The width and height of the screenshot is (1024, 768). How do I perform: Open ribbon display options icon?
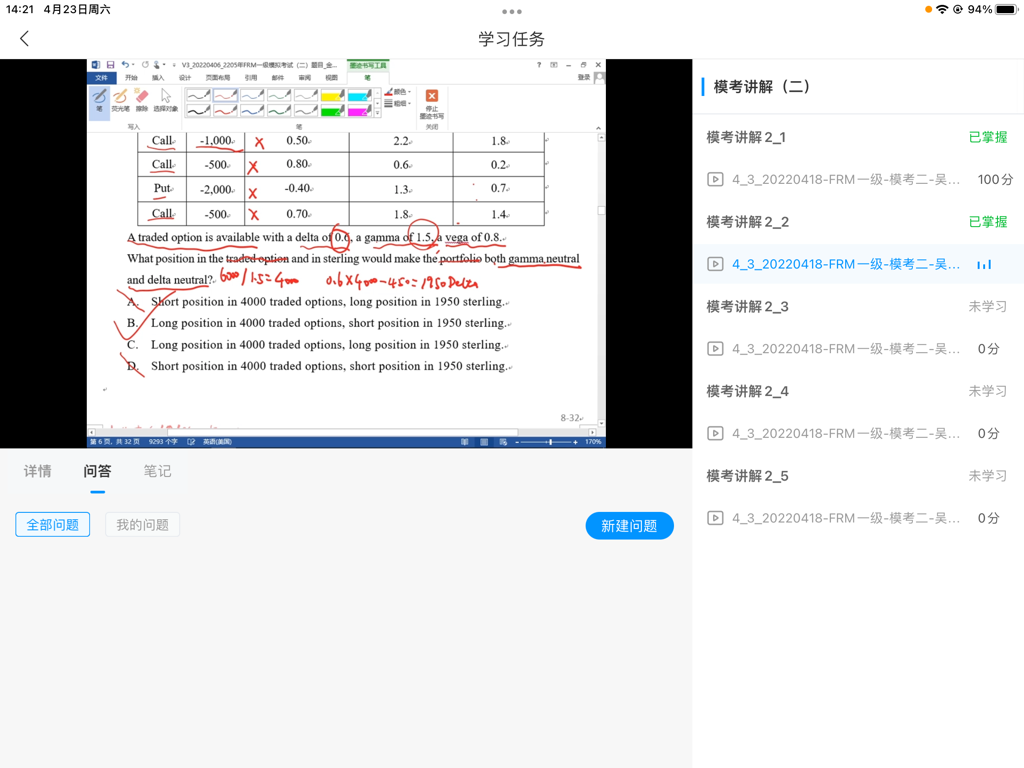(554, 65)
